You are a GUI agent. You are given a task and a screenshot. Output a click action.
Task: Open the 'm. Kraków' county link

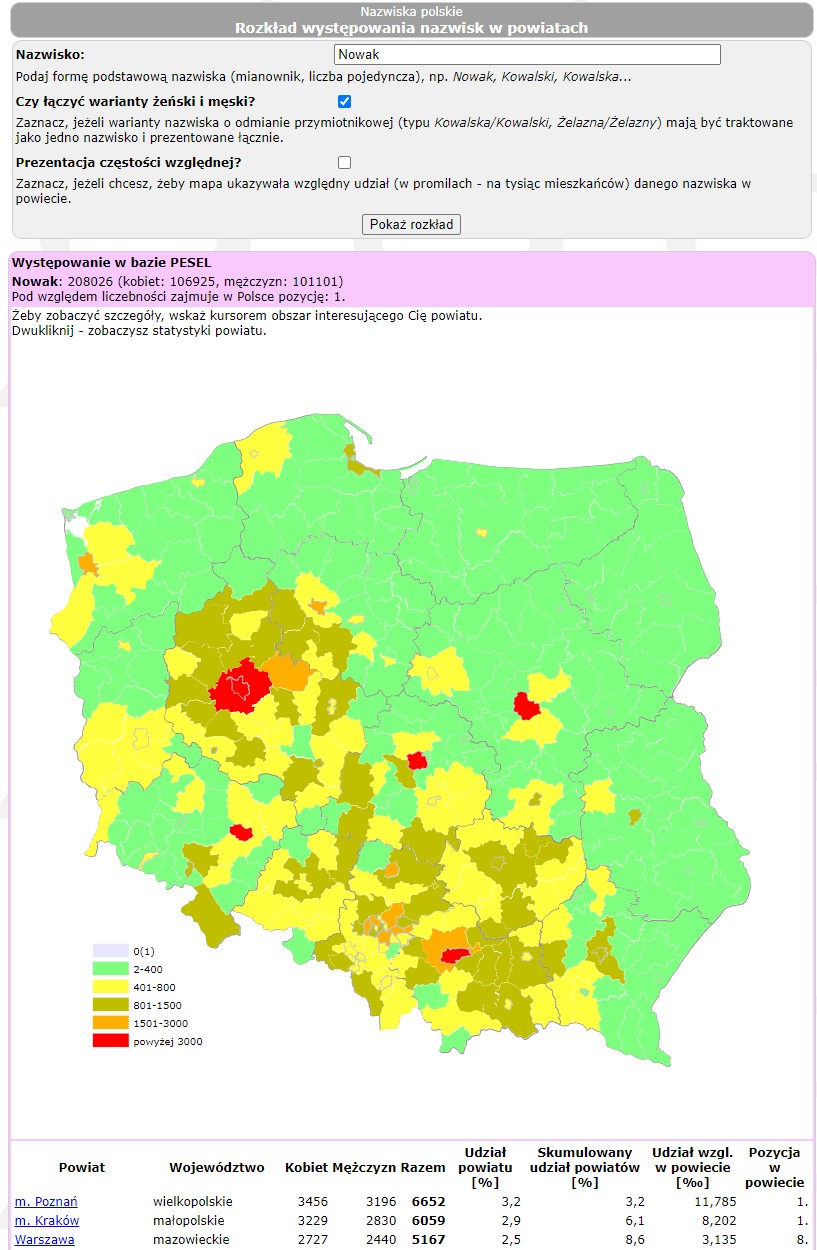tap(42, 1220)
